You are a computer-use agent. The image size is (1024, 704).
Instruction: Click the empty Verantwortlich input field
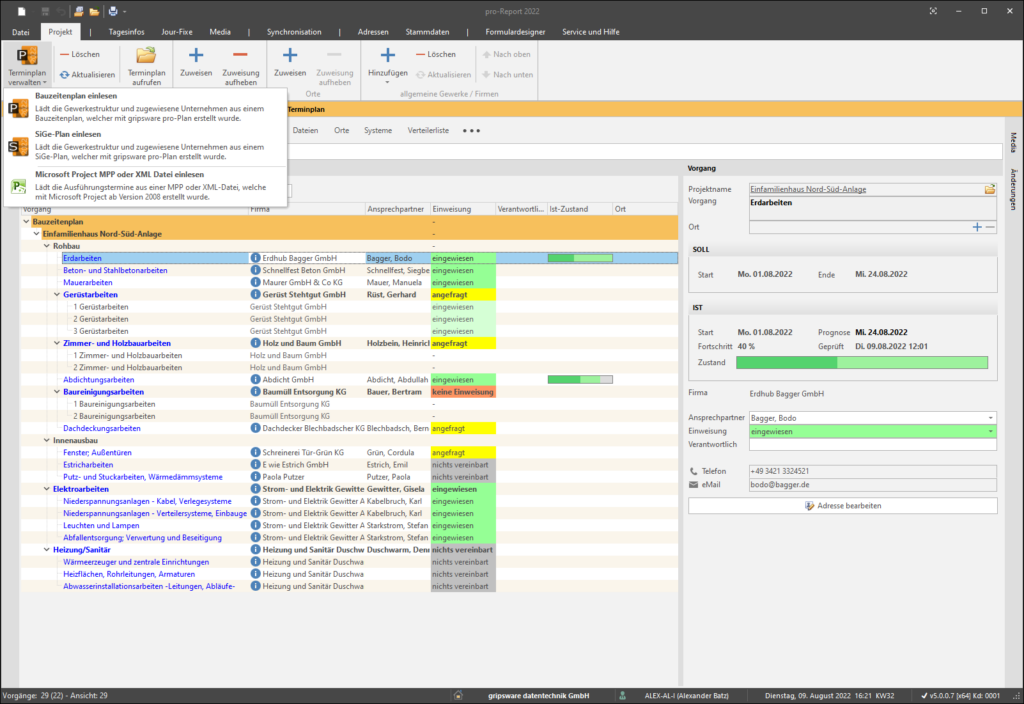pyautogui.click(x=871, y=445)
